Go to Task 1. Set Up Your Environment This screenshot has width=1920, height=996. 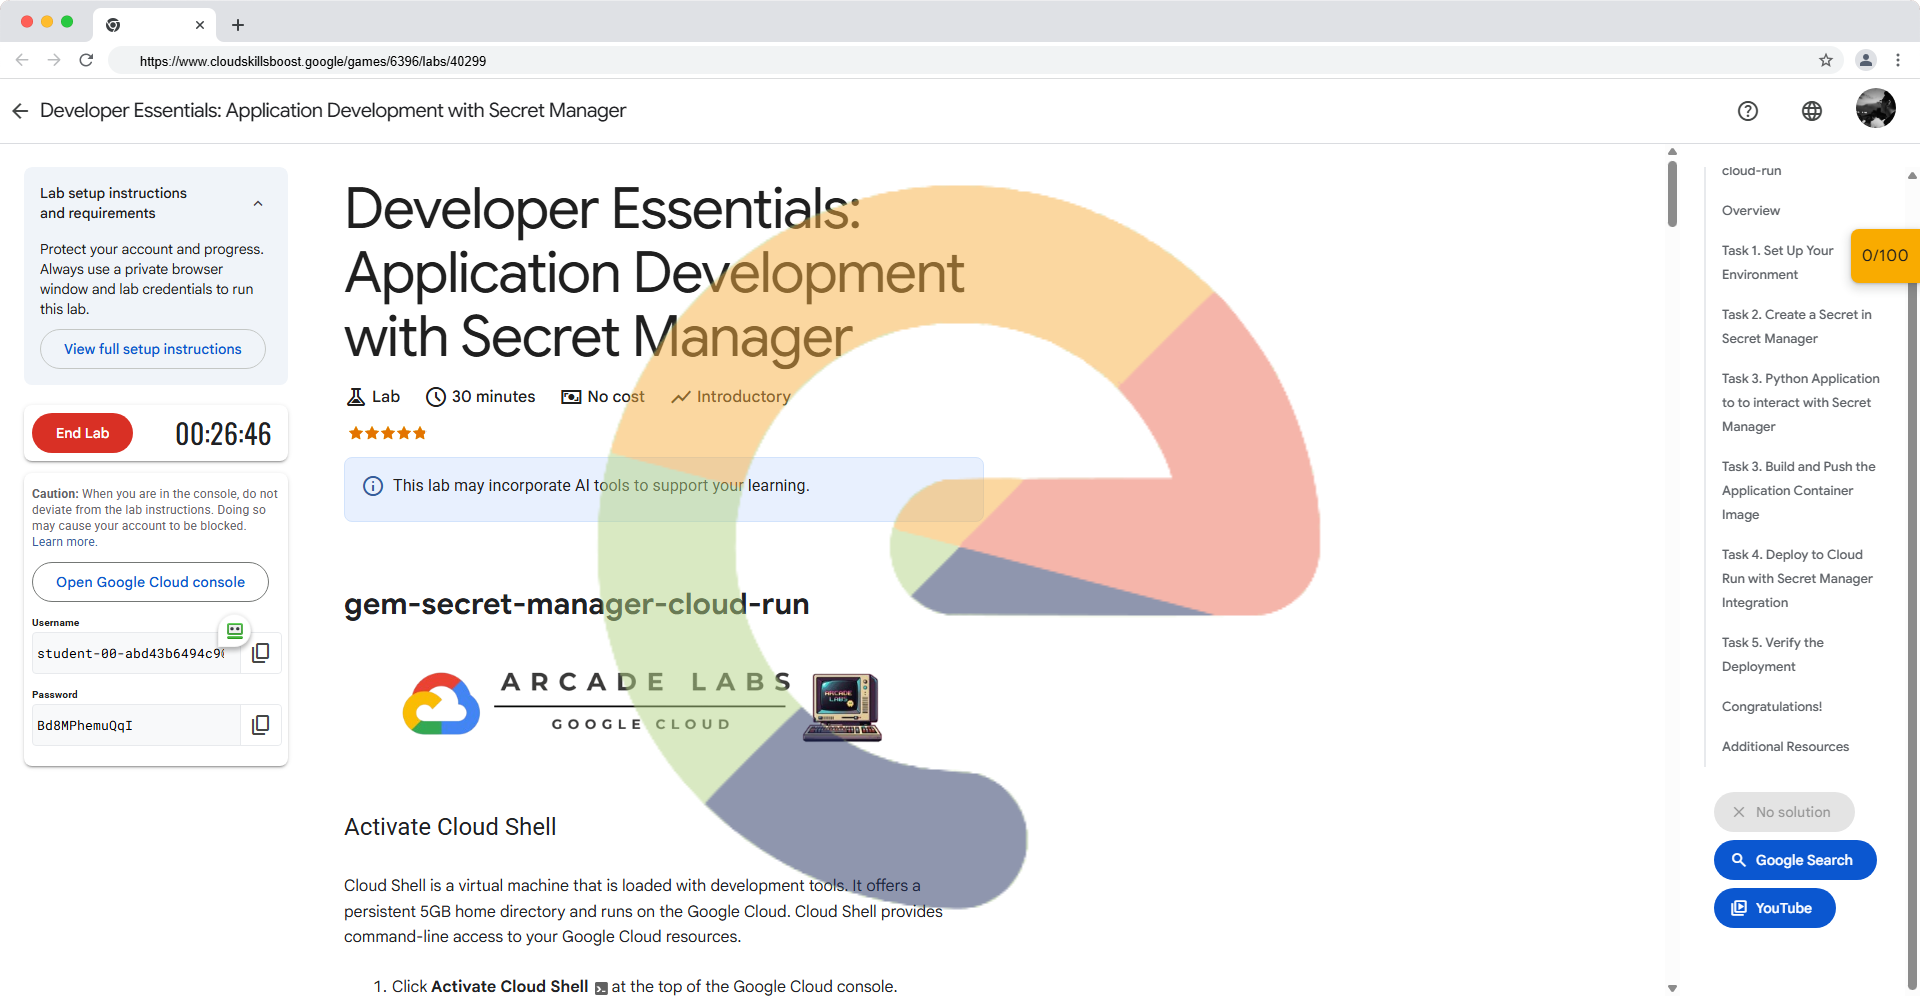[x=1777, y=263]
